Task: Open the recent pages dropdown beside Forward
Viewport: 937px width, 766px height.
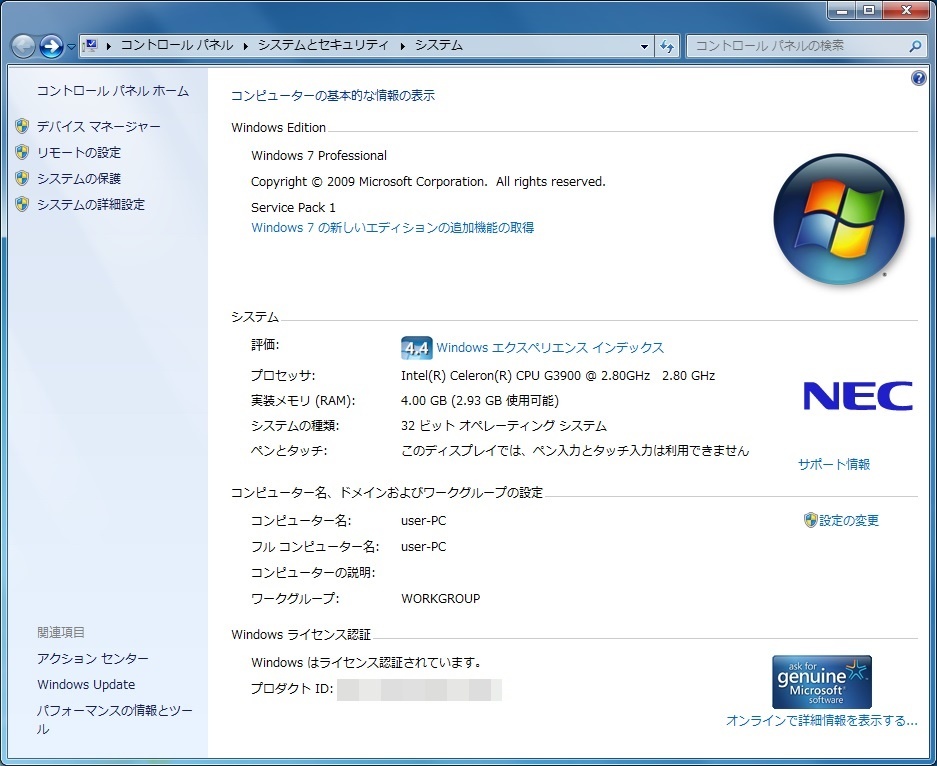Action: click(71, 47)
